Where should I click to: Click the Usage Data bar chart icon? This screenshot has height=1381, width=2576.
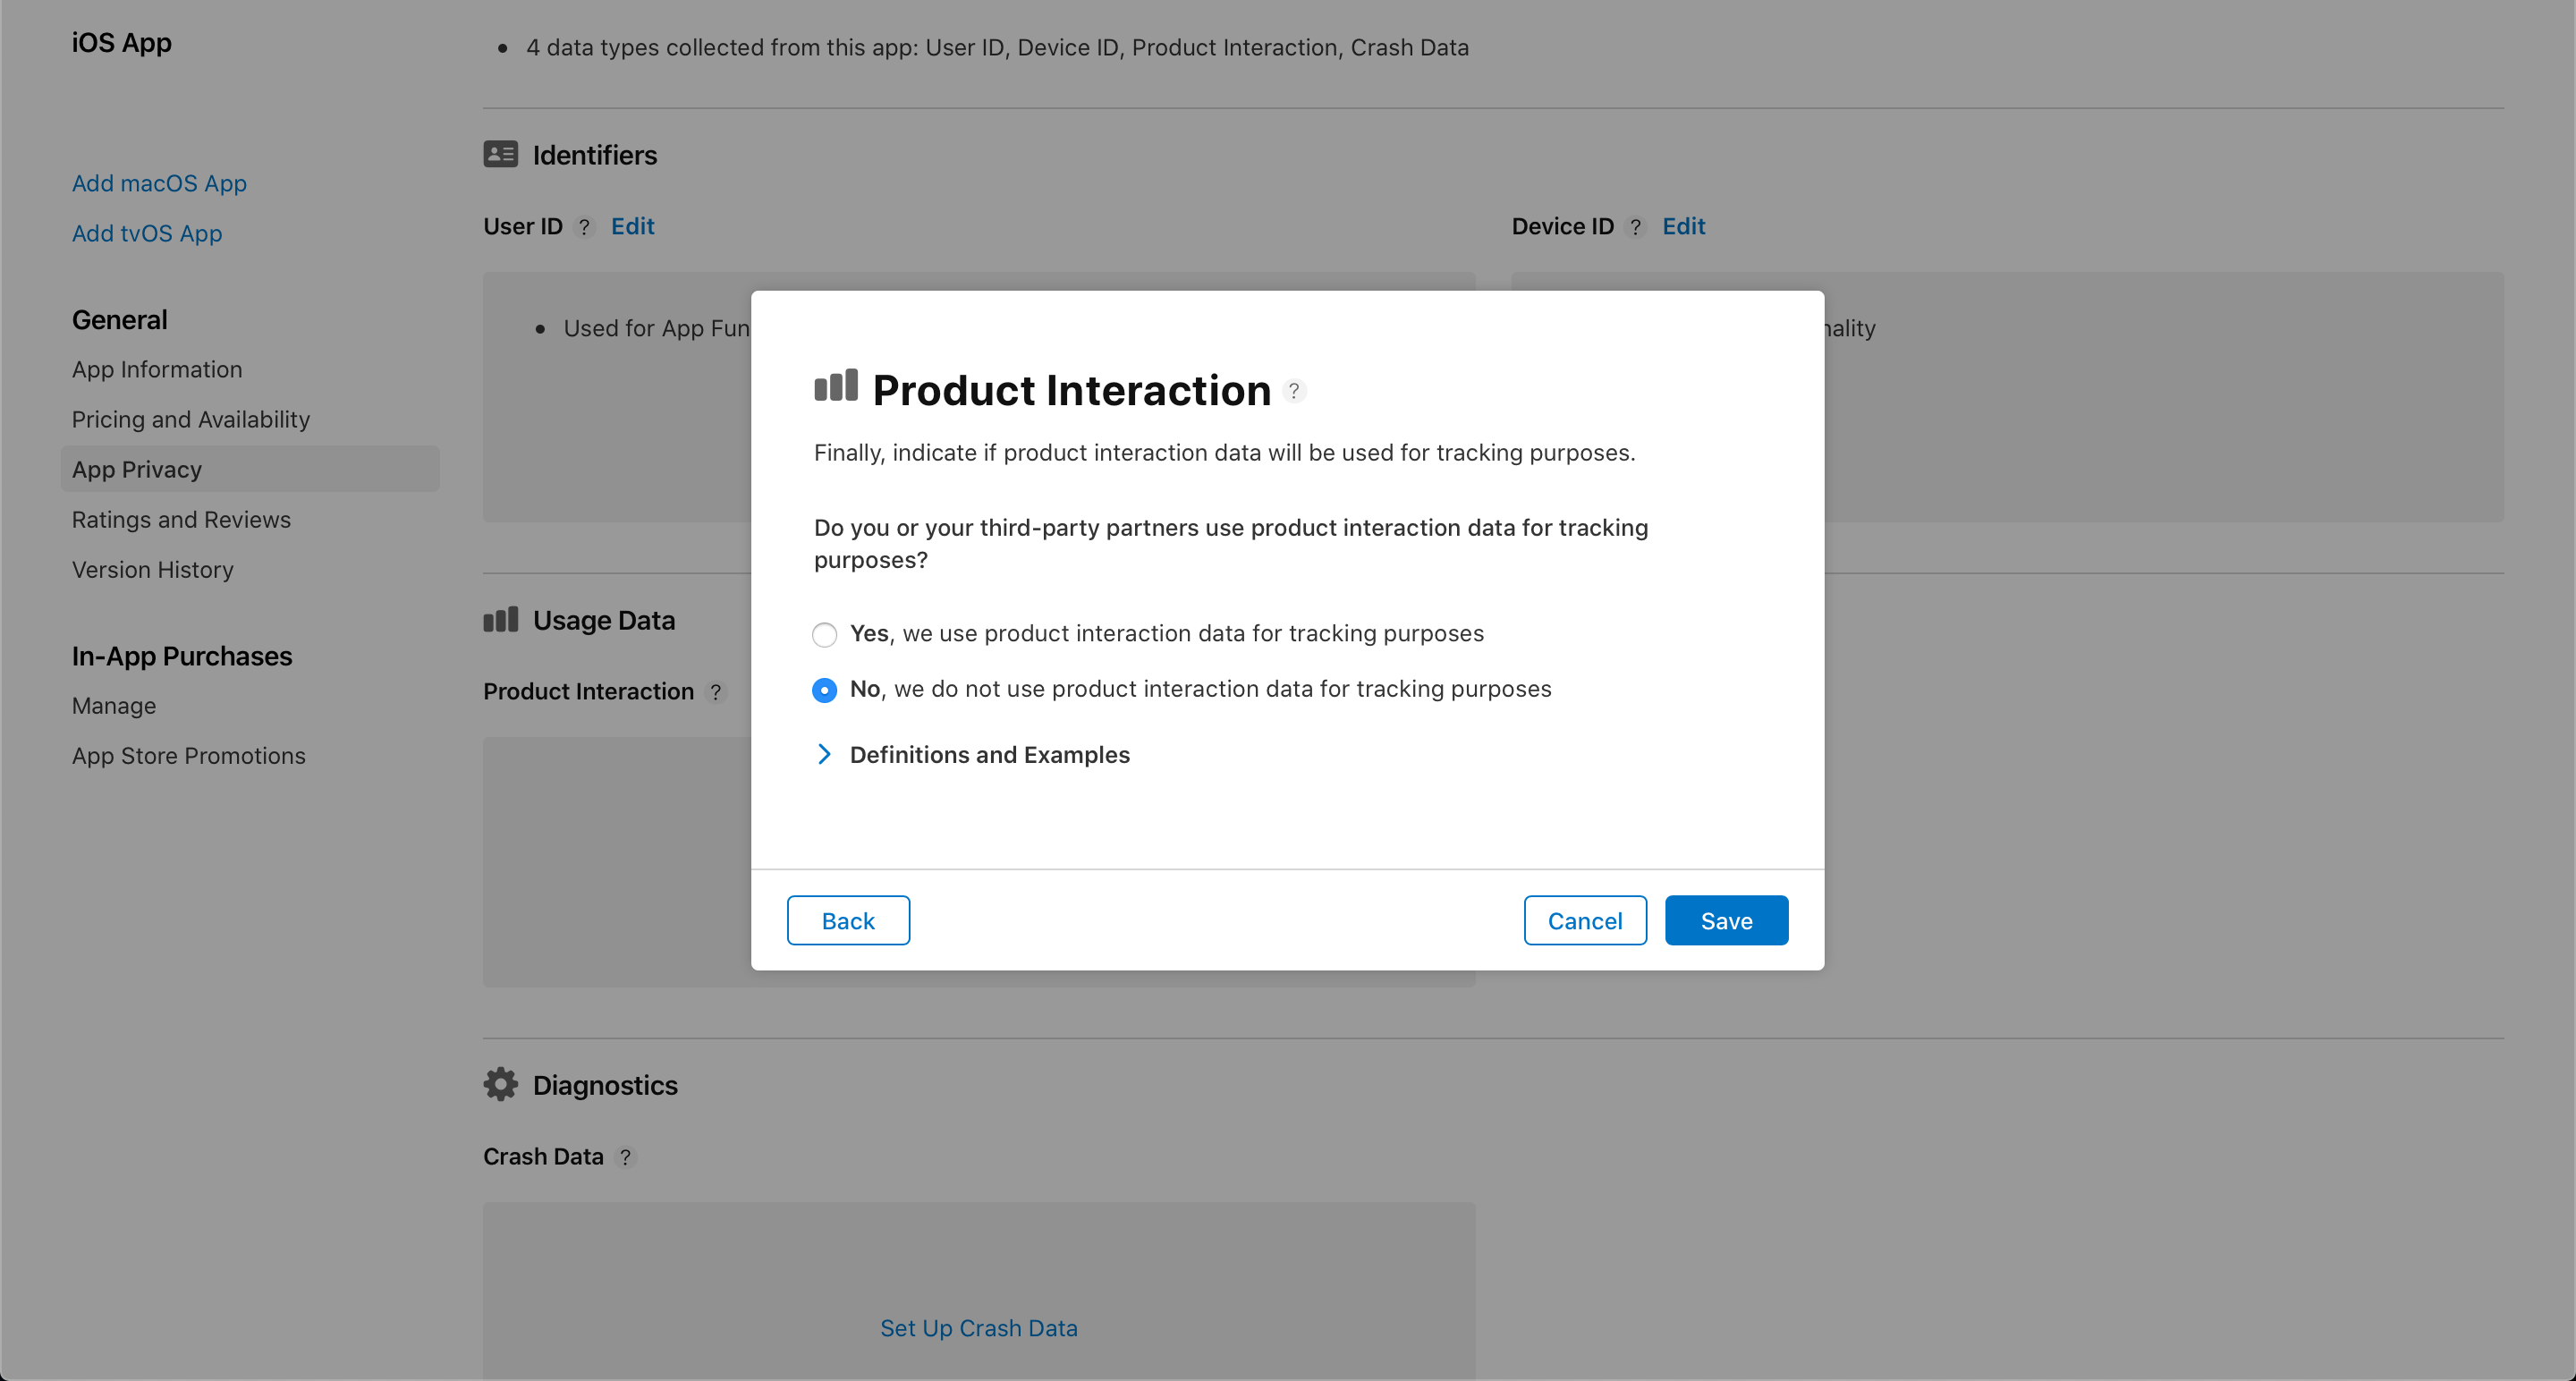501,619
